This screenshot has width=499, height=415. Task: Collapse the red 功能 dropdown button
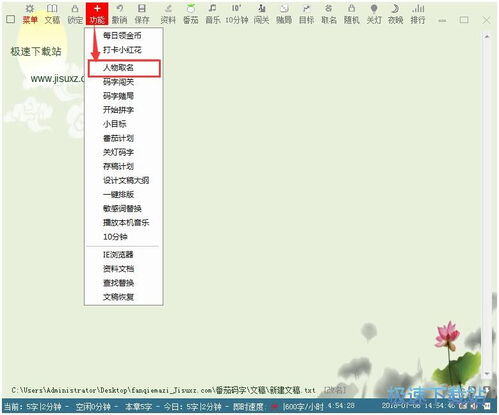point(97,14)
